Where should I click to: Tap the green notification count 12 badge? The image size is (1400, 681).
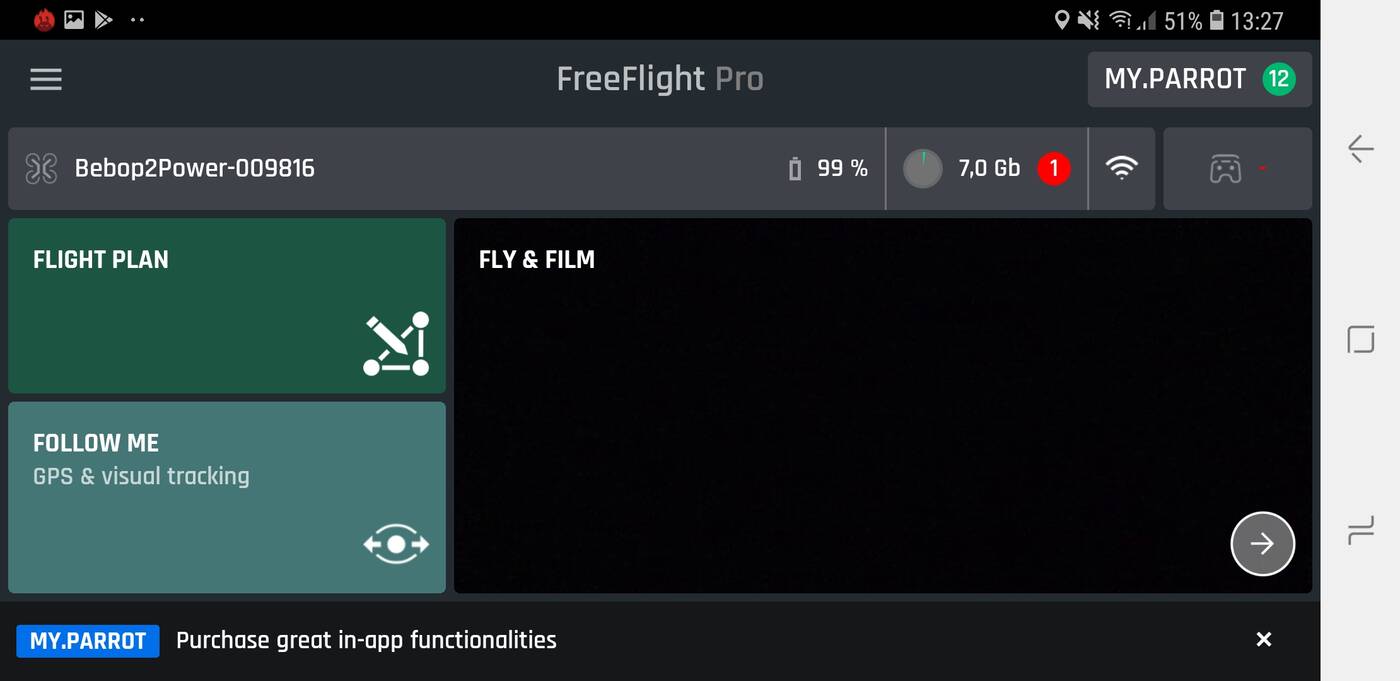[1278, 79]
